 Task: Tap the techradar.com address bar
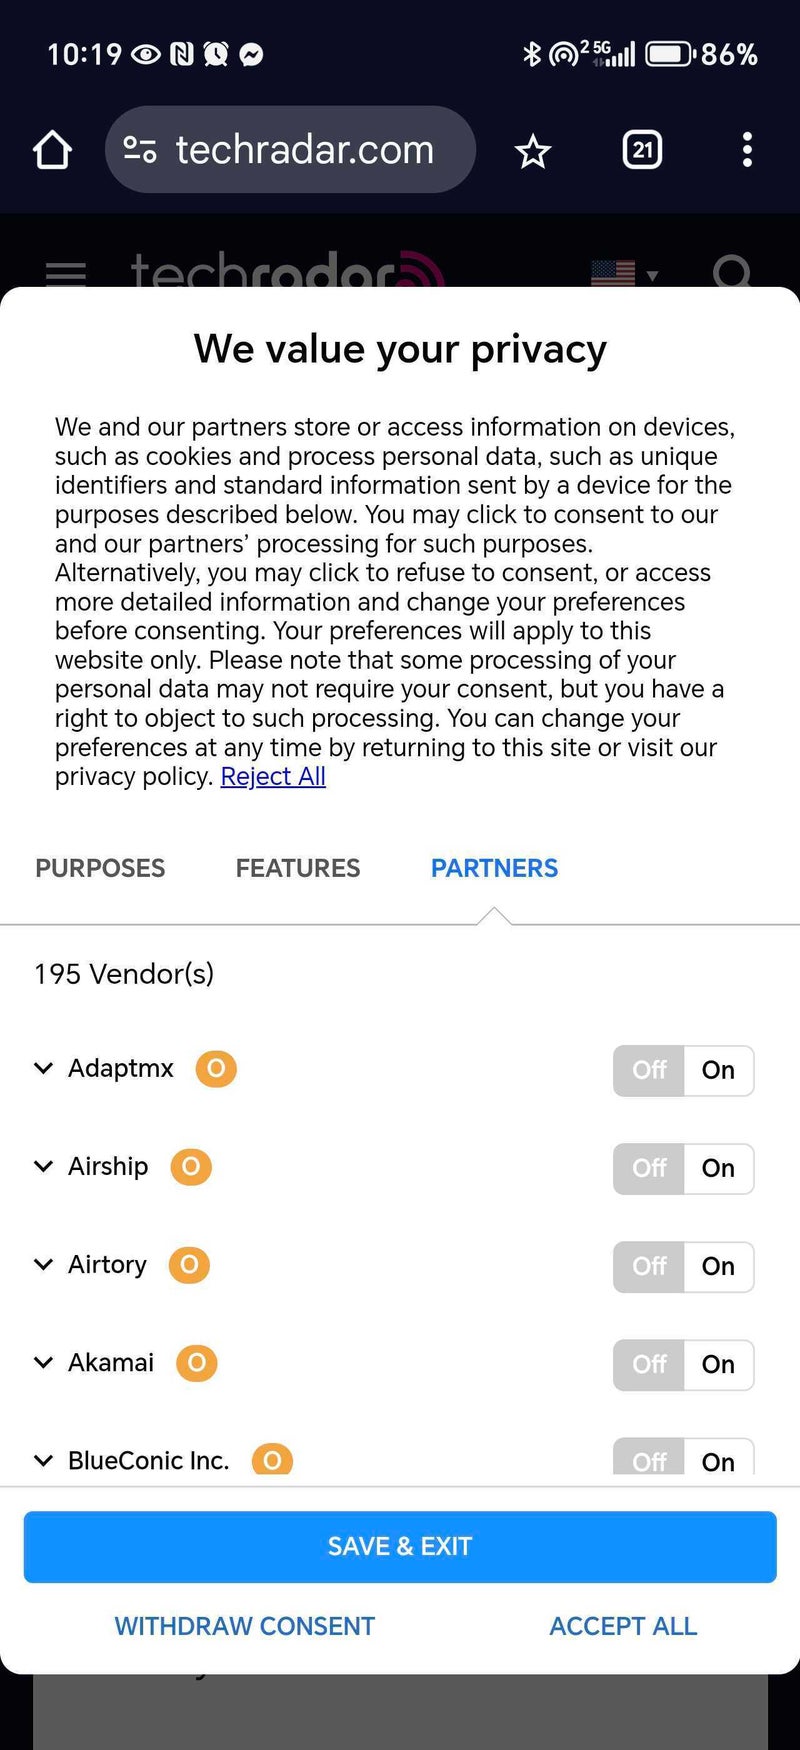(x=305, y=151)
